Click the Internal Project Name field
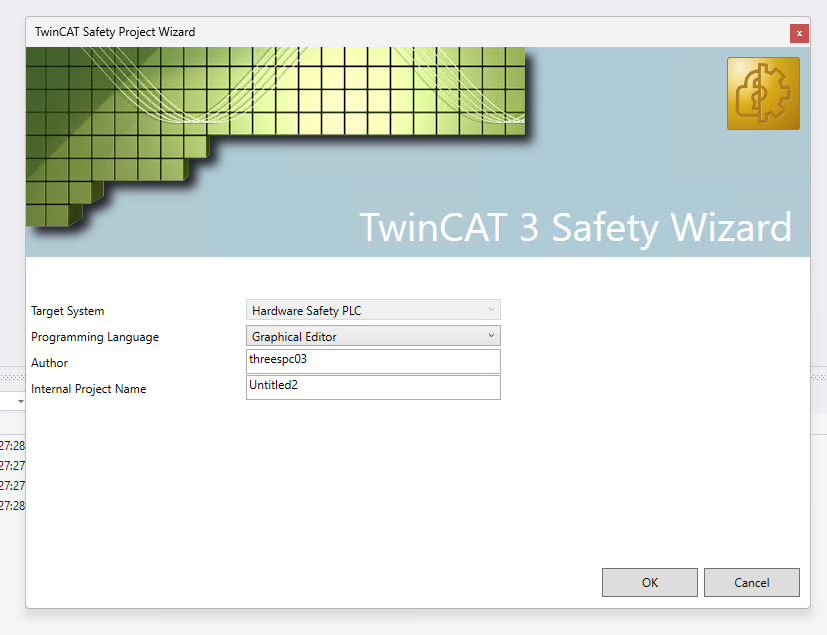Image resolution: width=827 pixels, height=635 pixels. [x=373, y=387]
